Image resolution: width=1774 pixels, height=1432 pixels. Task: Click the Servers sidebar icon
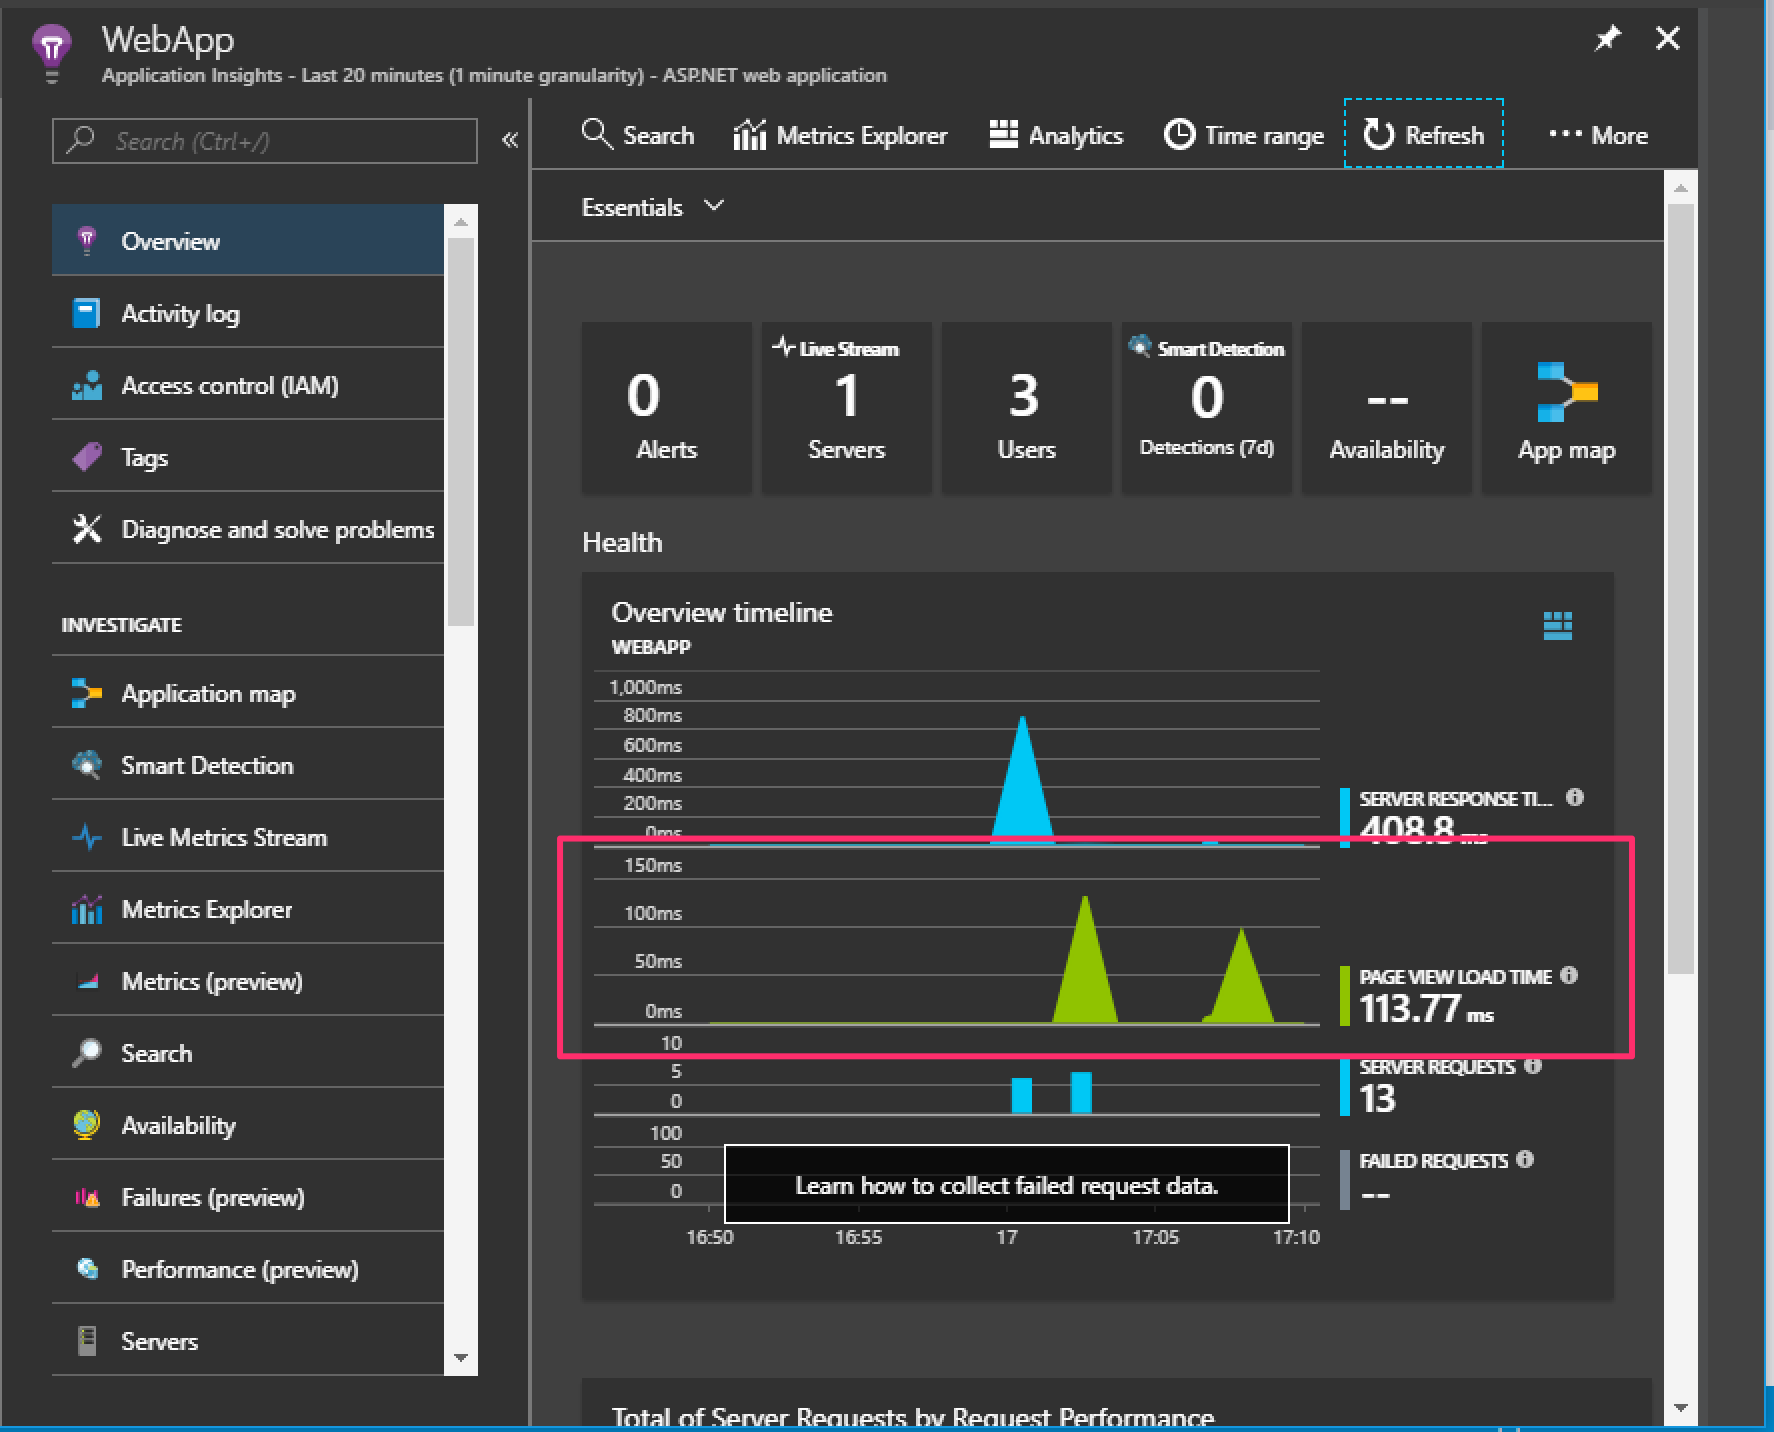pos(87,1341)
